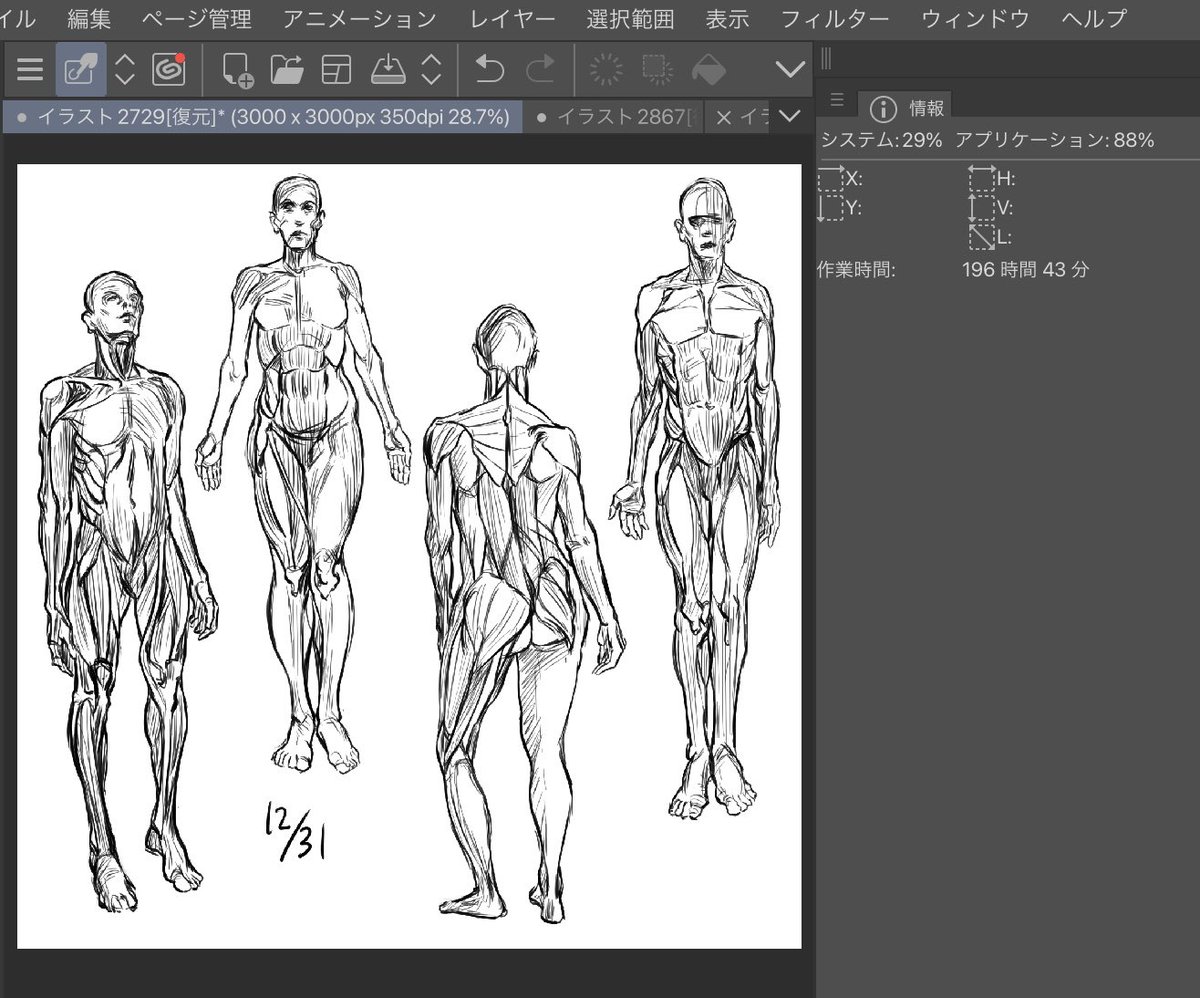This screenshot has width=1200, height=998.
Task: Open the アニメーション menu
Action: coord(359,18)
